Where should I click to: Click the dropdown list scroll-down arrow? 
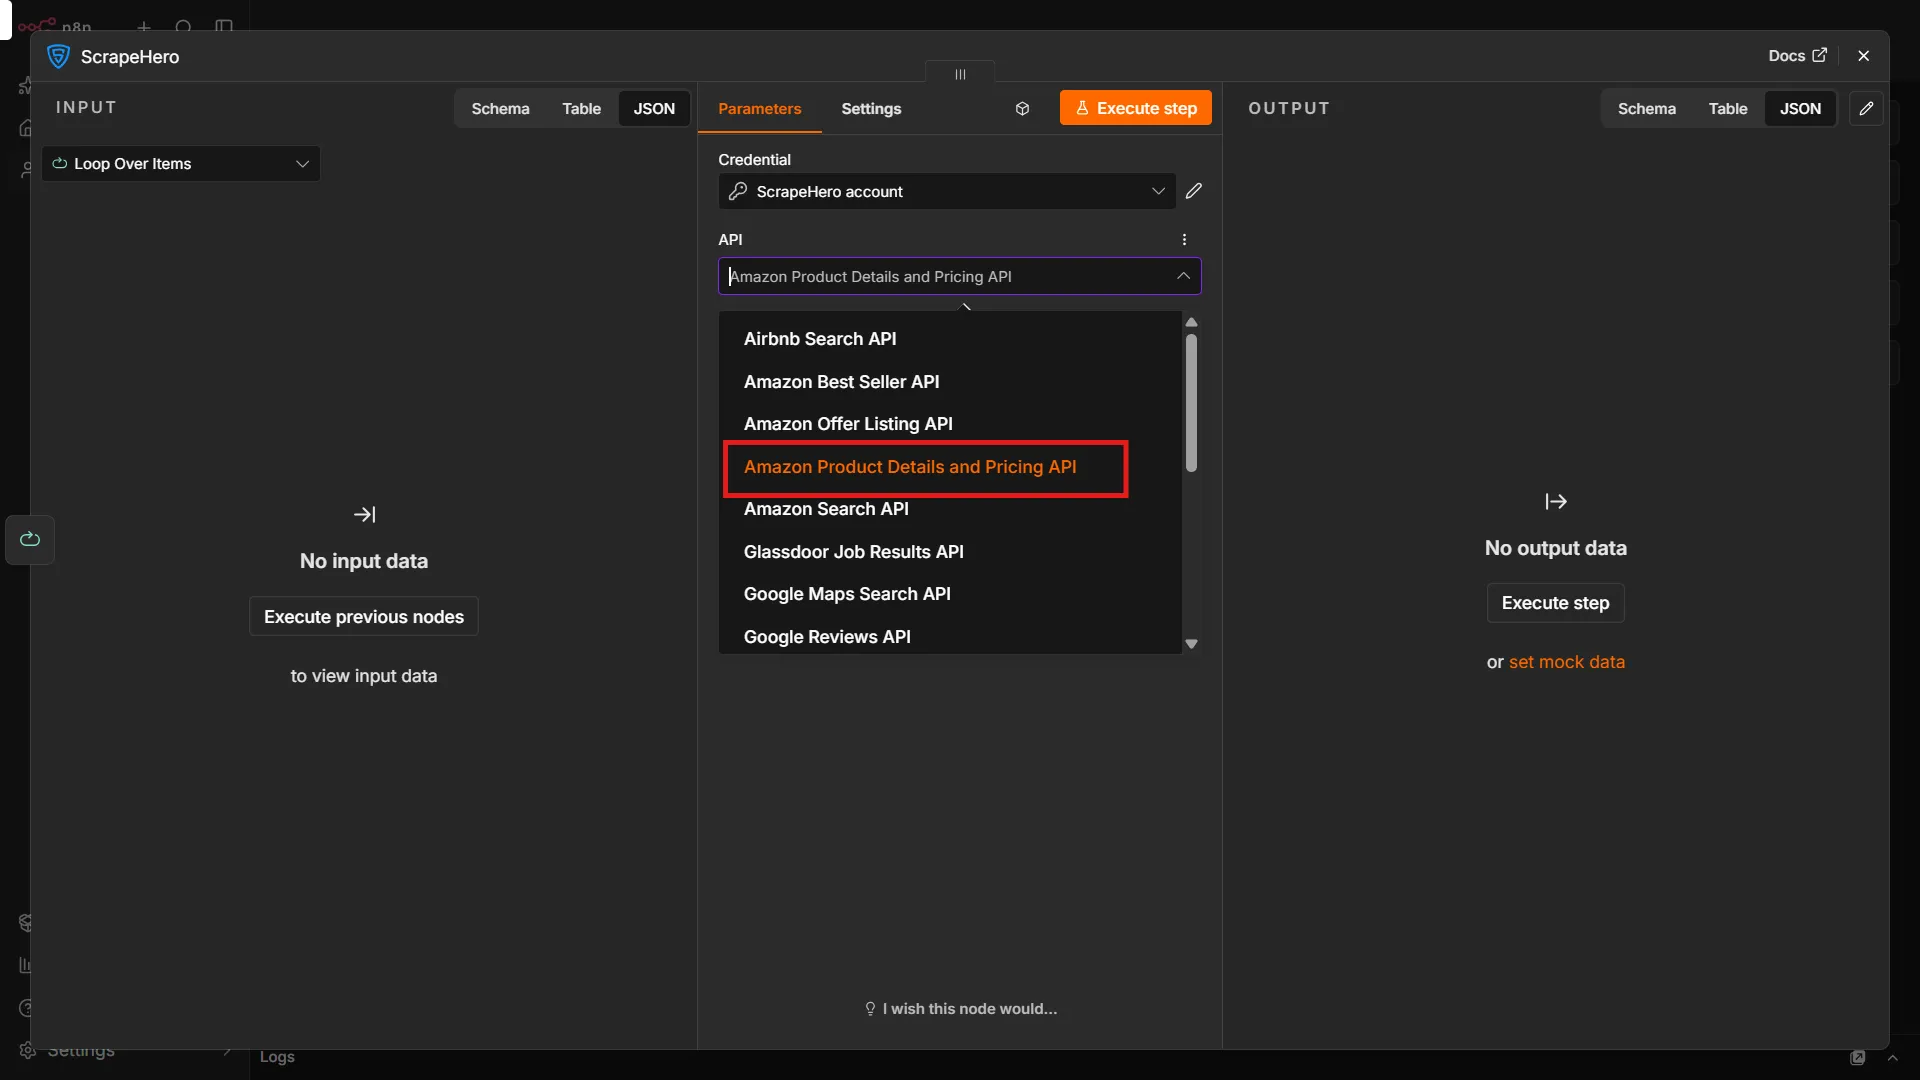pos(1191,644)
